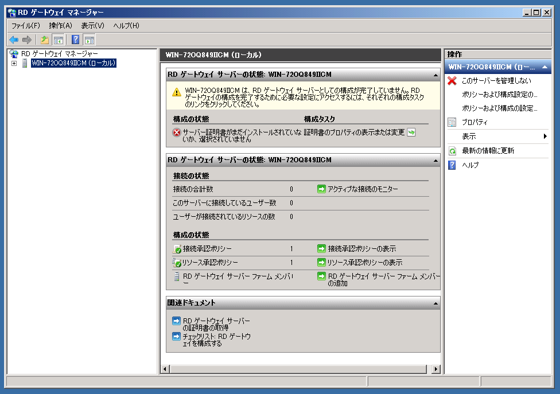Viewport: 560px width, 394px height.
Task: Click the Help icon in actions pane
Action: click(x=452, y=165)
